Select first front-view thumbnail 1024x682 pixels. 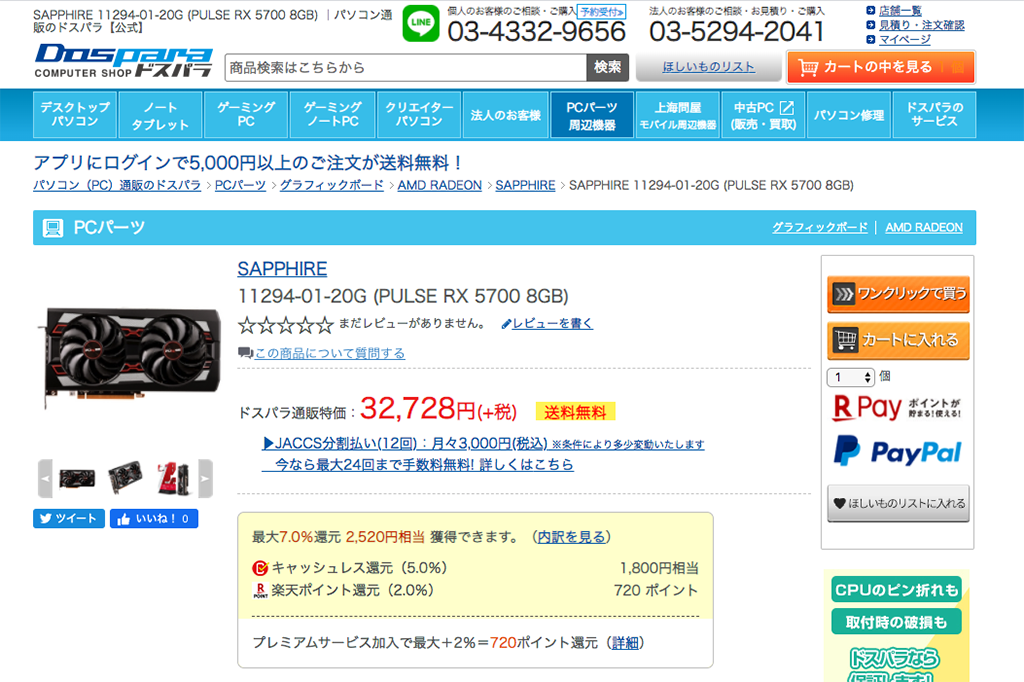click(76, 479)
